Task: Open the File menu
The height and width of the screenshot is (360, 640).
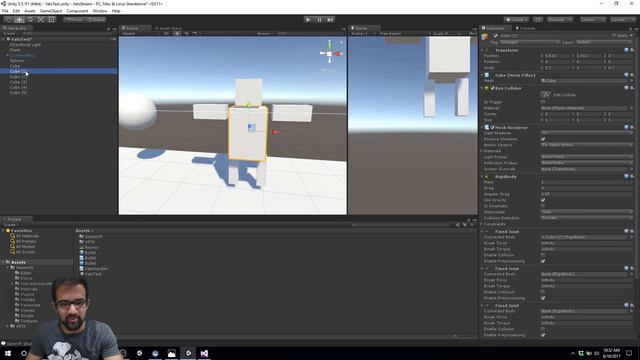Action: coord(5,11)
